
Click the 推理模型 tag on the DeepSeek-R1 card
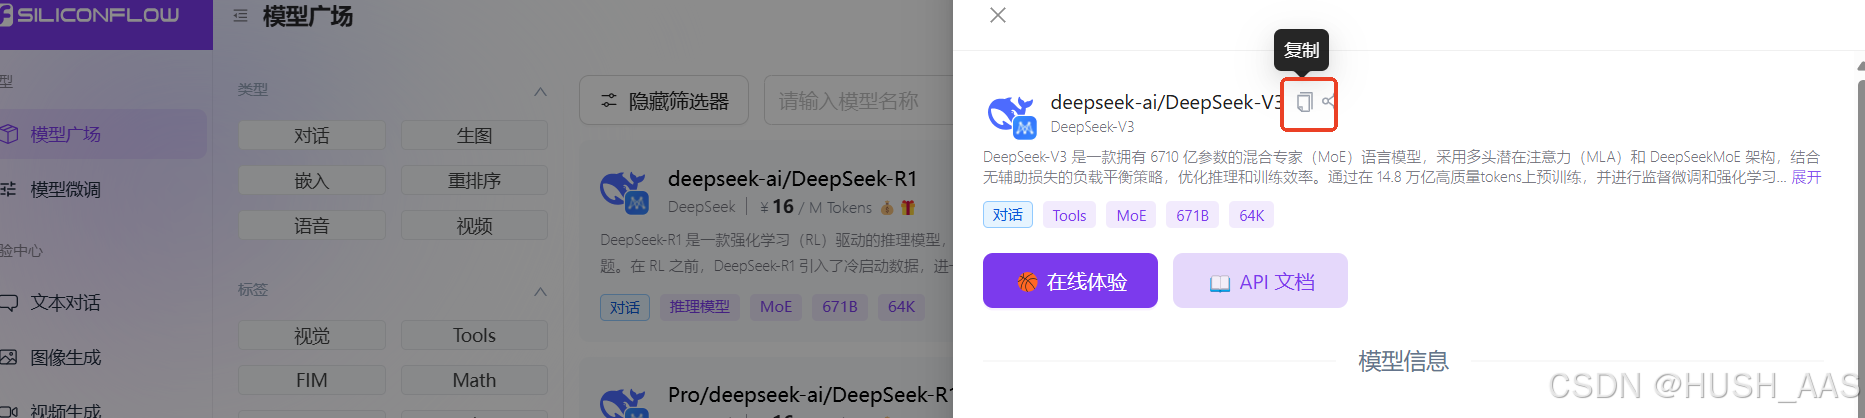click(699, 307)
